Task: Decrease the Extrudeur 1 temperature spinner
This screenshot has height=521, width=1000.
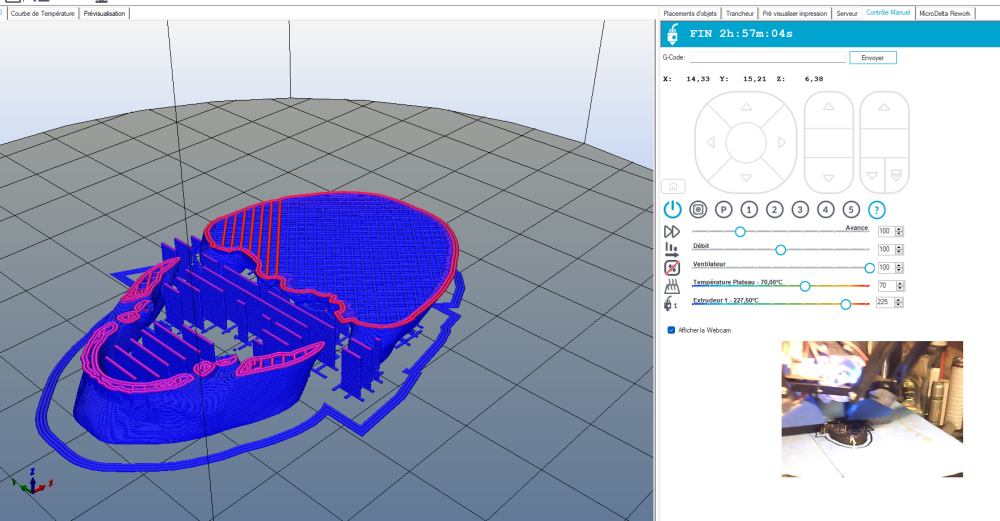Action: [899, 306]
